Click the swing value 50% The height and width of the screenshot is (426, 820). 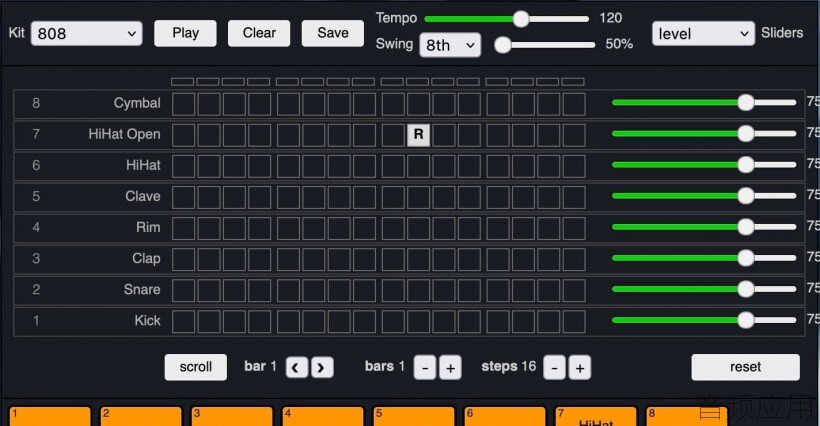(x=619, y=44)
